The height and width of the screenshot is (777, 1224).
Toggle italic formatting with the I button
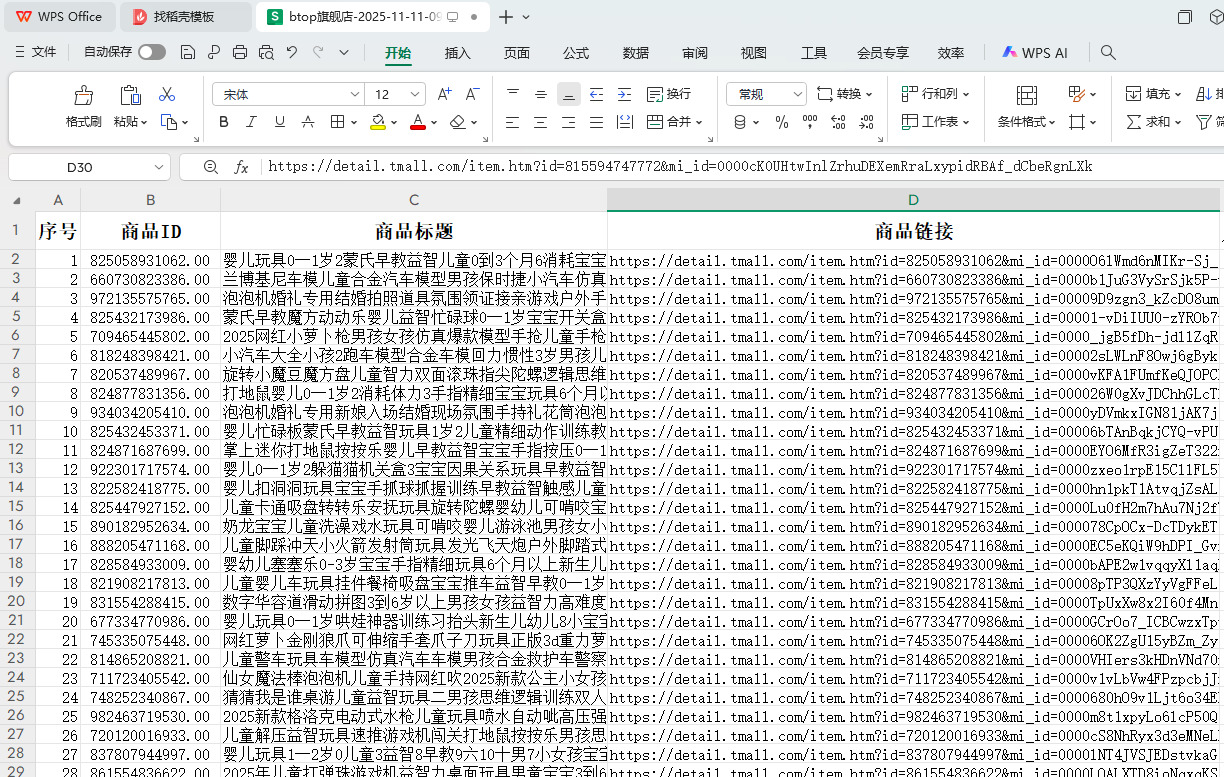pyautogui.click(x=252, y=122)
